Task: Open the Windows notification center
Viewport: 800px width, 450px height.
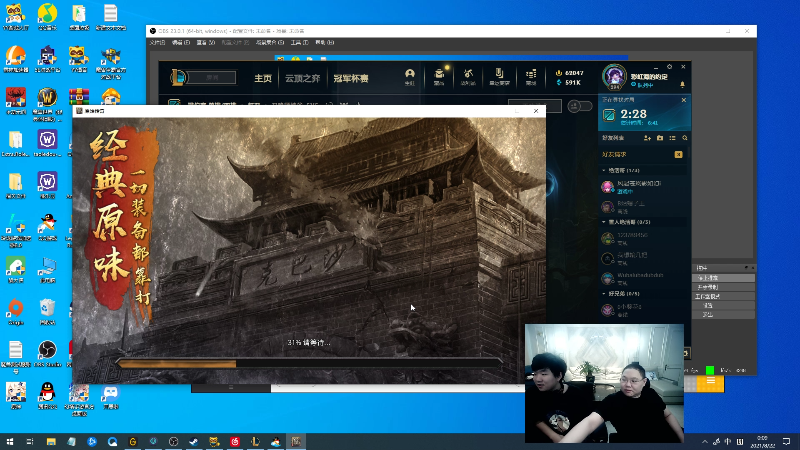Action: pyautogui.click(x=787, y=441)
